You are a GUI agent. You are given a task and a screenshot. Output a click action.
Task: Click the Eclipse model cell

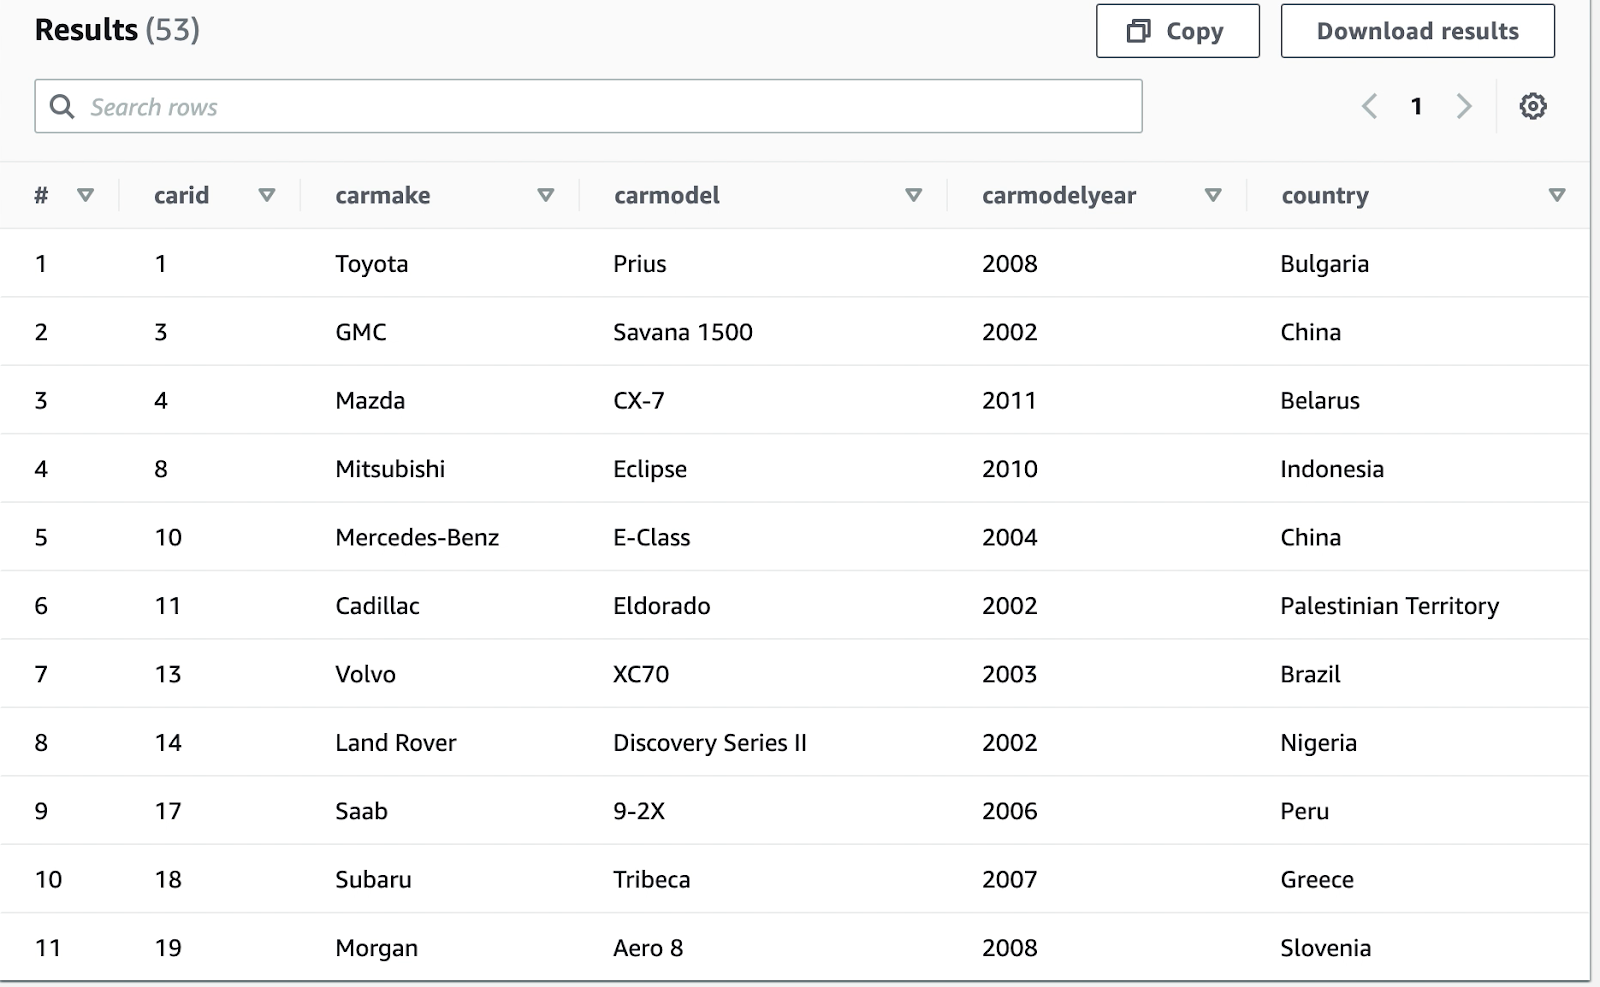pos(650,469)
